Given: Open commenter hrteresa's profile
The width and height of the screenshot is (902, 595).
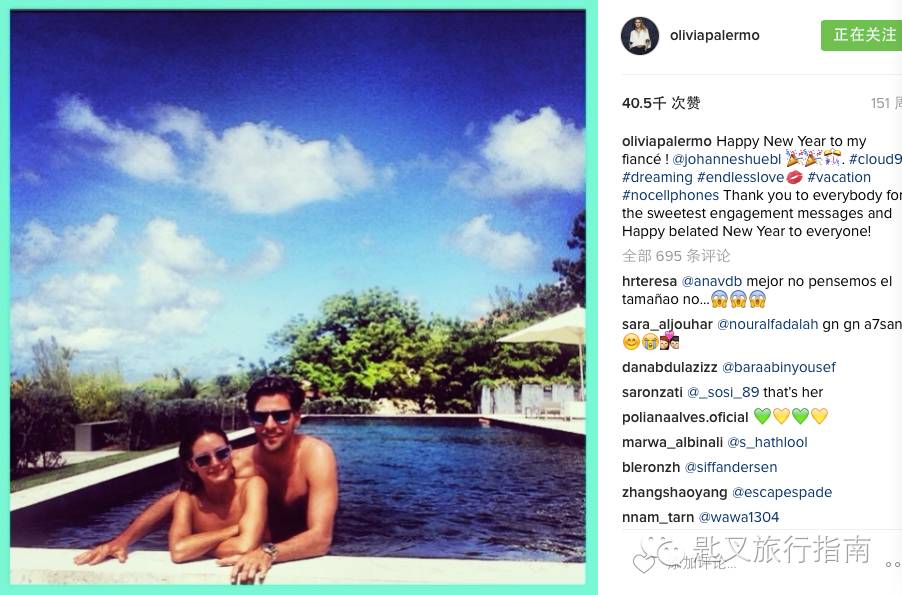Looking at the screenshot, I should [x=649, y=281].
